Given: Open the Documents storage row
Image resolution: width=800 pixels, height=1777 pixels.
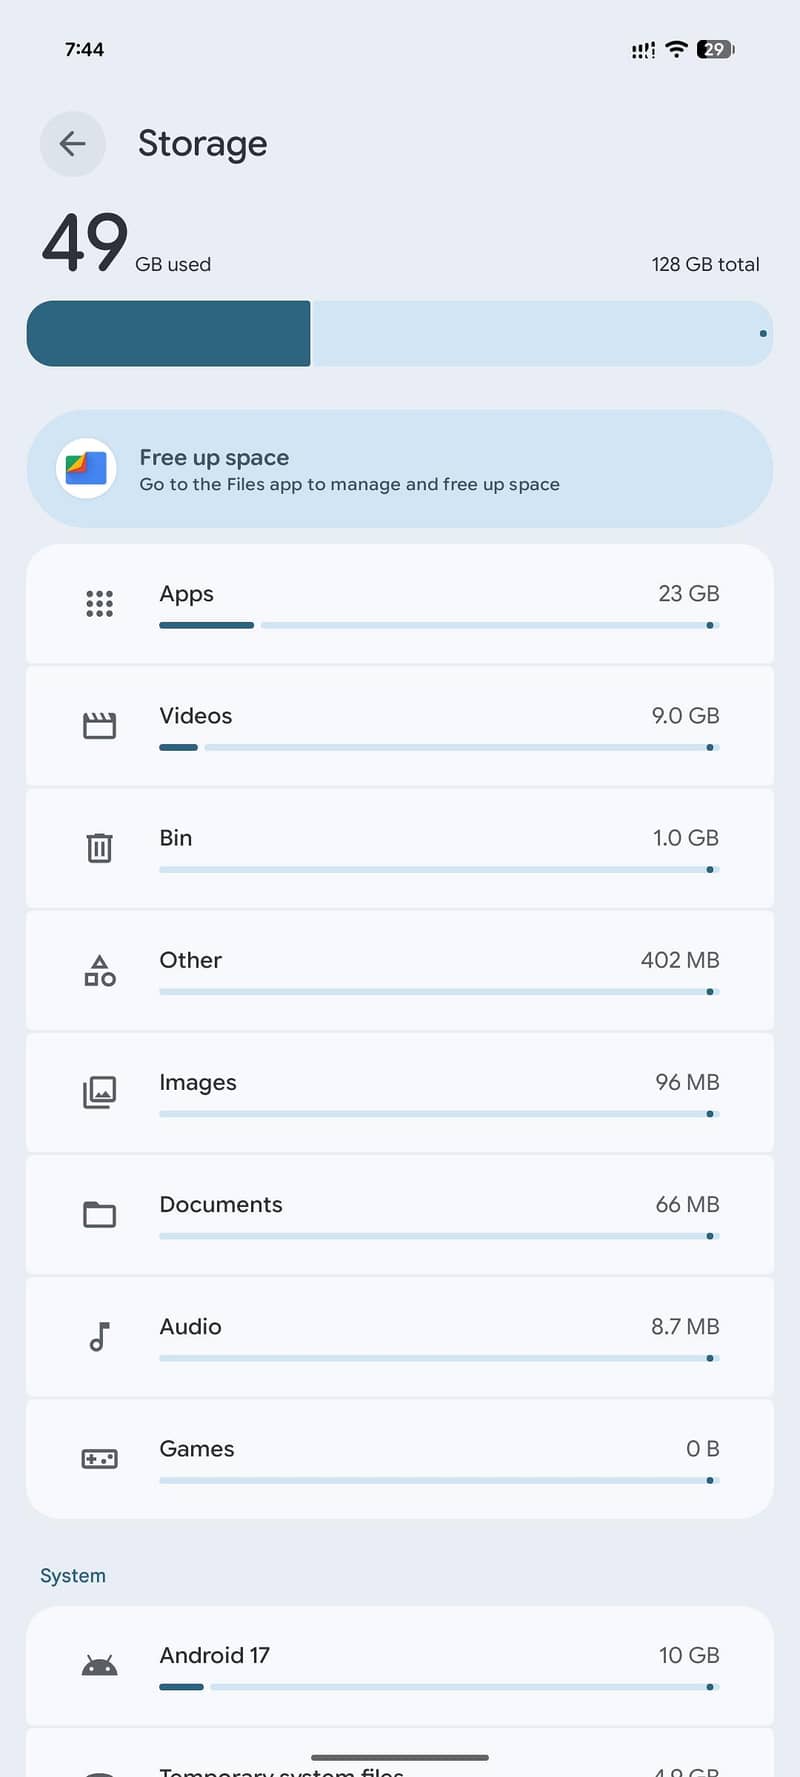Looking at the screenshot, I should (400, 1214).
